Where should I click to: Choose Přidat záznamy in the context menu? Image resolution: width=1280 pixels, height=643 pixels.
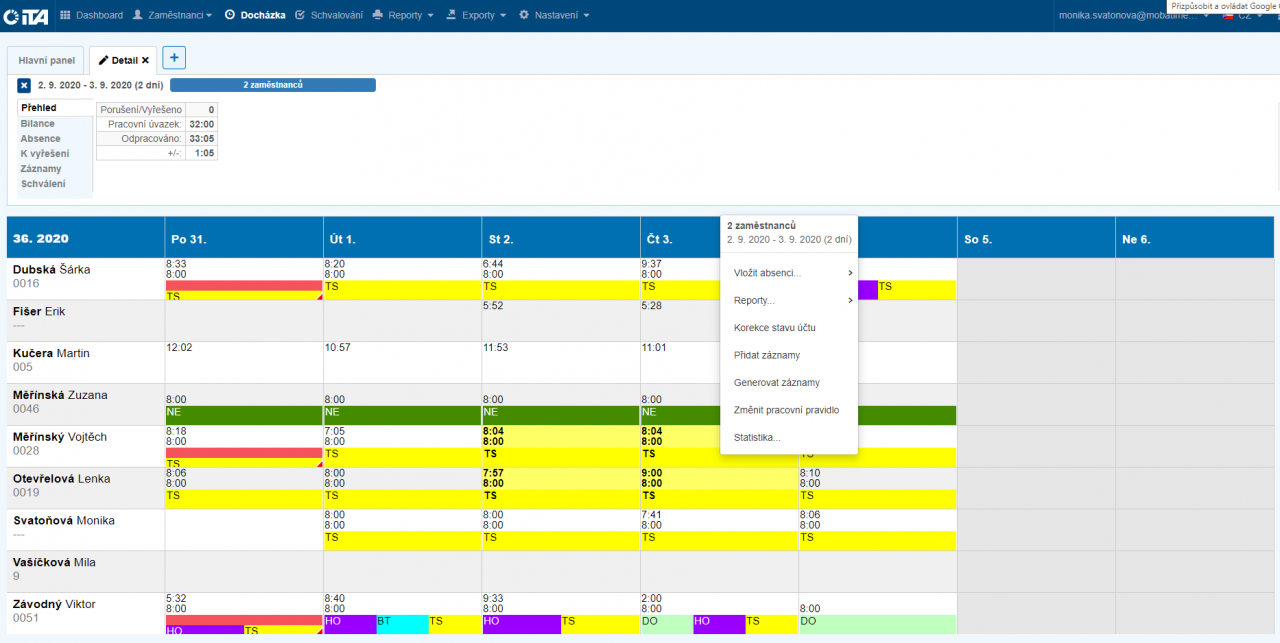pyautogui.click(x=766, y=355)
